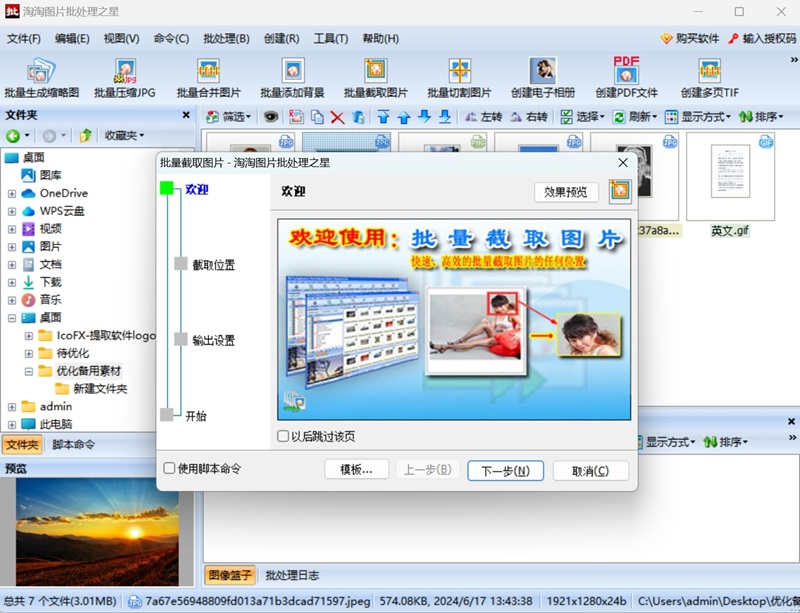
Task: Open the 批量切割图片 tool
Action: (x=459, y=78)
